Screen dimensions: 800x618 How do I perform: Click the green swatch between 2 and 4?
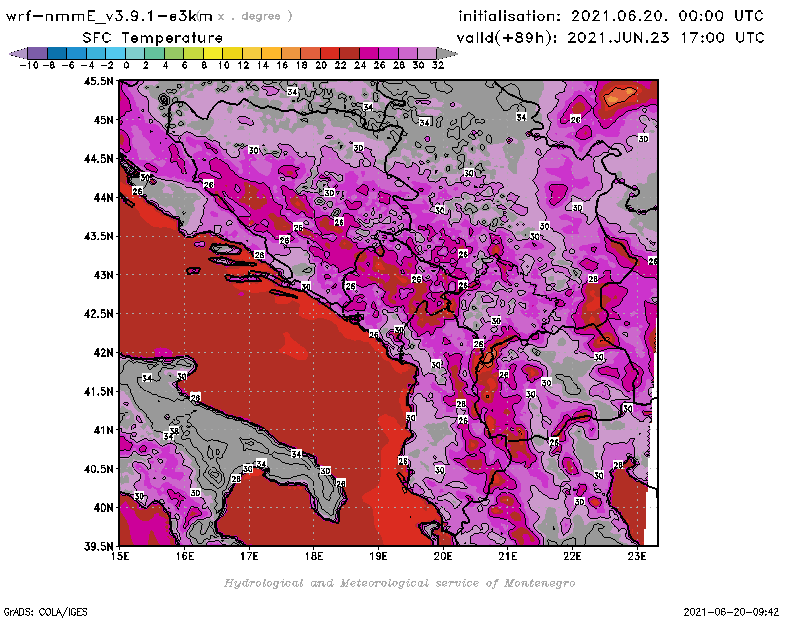pyautogui.click(x=155, y=53)
